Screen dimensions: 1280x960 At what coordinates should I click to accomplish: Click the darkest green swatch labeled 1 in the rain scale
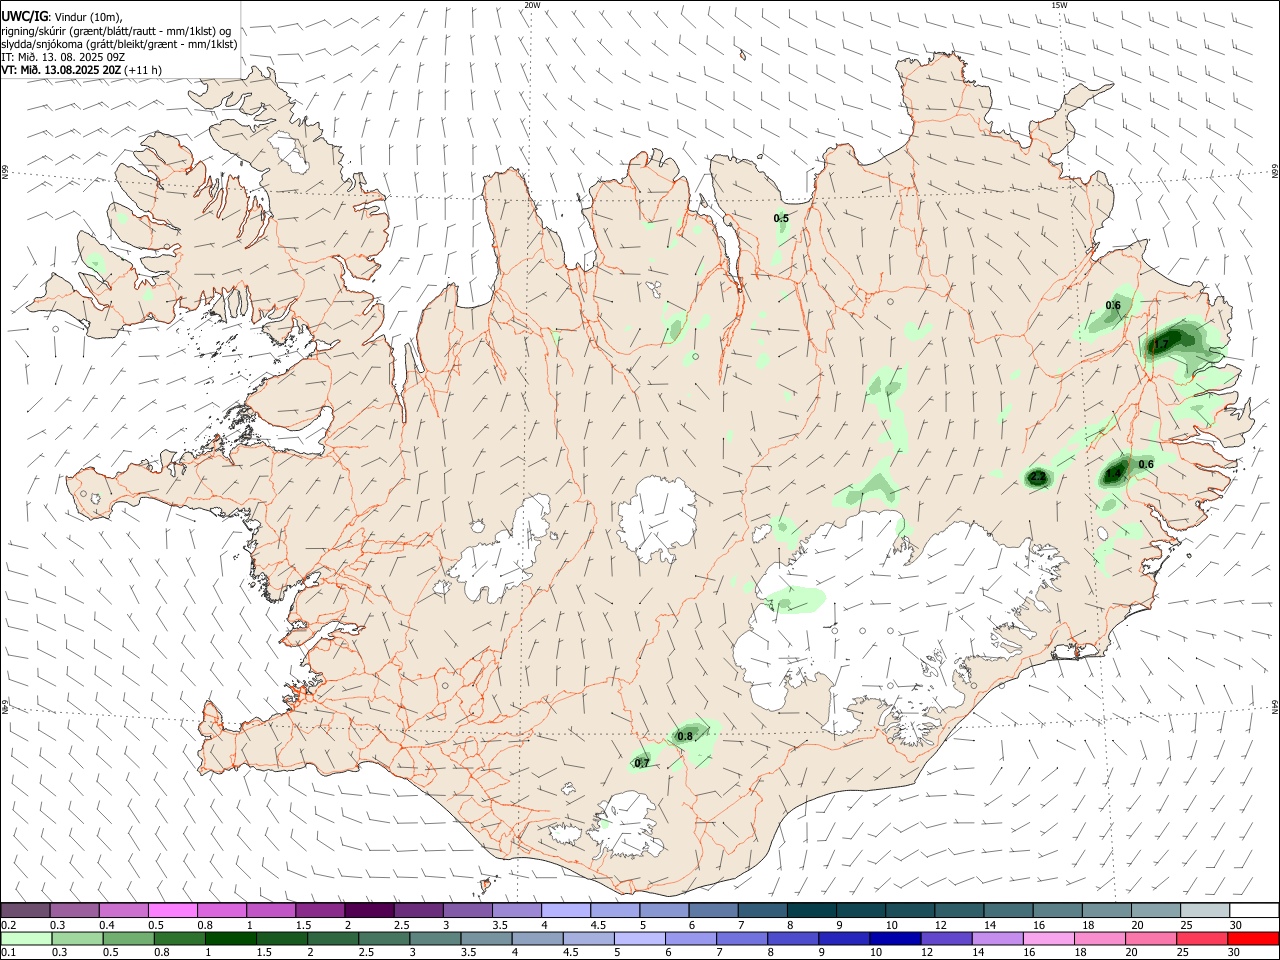click(x=230, y=938)
